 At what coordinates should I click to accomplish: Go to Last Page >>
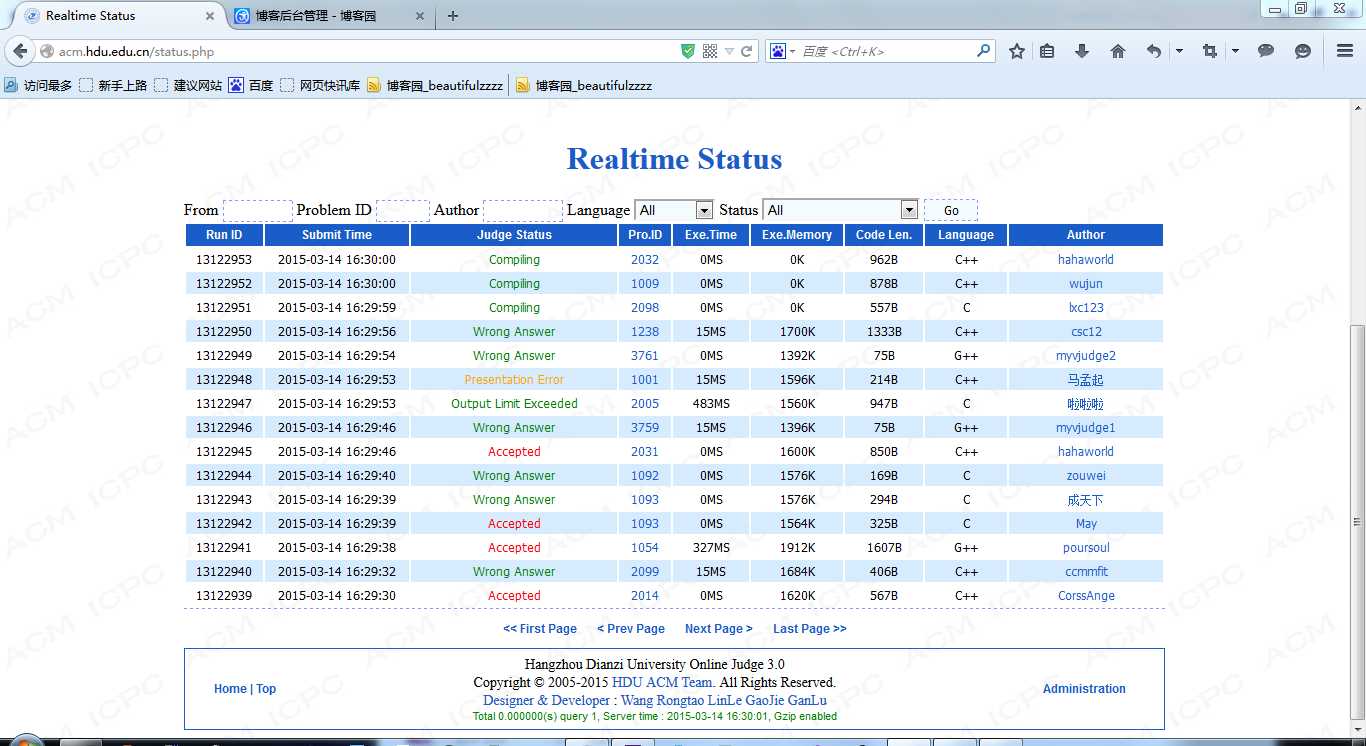coord(810,629)
